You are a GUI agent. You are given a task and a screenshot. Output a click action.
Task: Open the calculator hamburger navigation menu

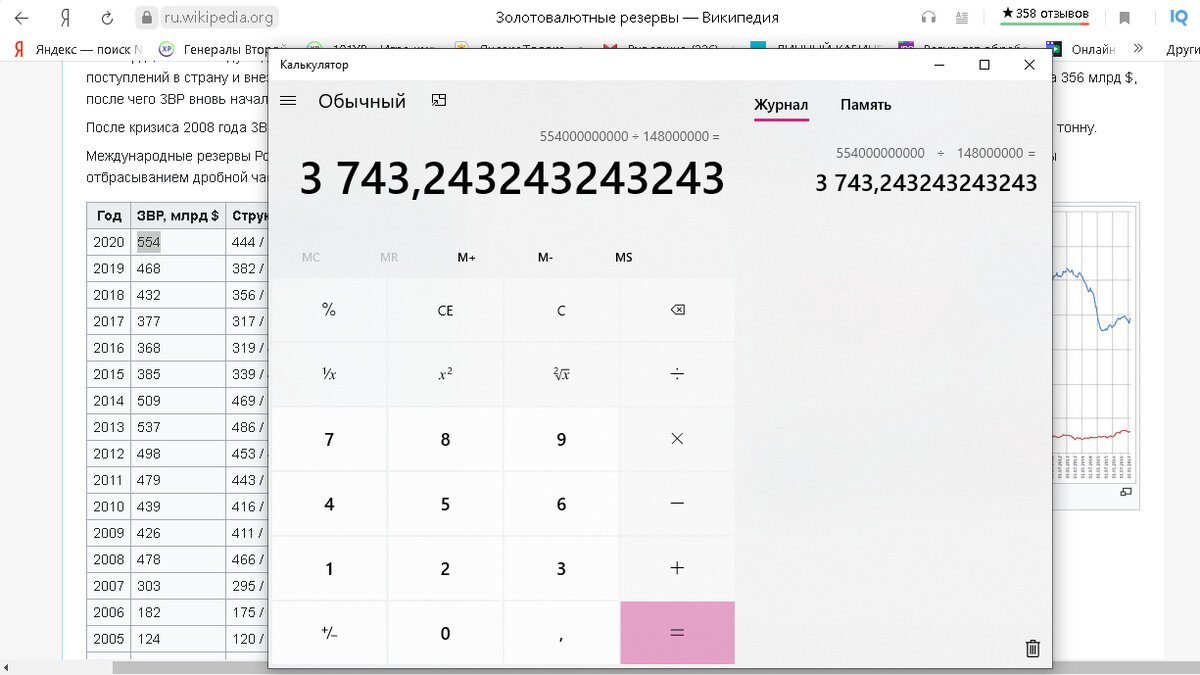coord(288,101)
